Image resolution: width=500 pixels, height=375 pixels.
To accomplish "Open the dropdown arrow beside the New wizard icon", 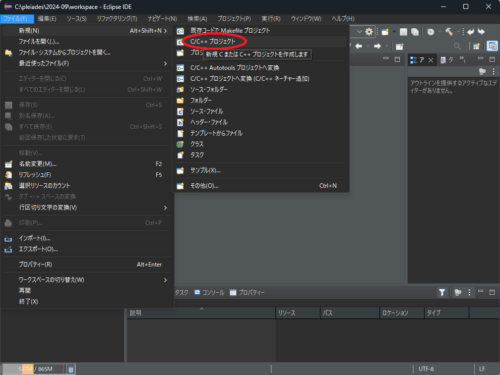I will [x=394, y=32].
